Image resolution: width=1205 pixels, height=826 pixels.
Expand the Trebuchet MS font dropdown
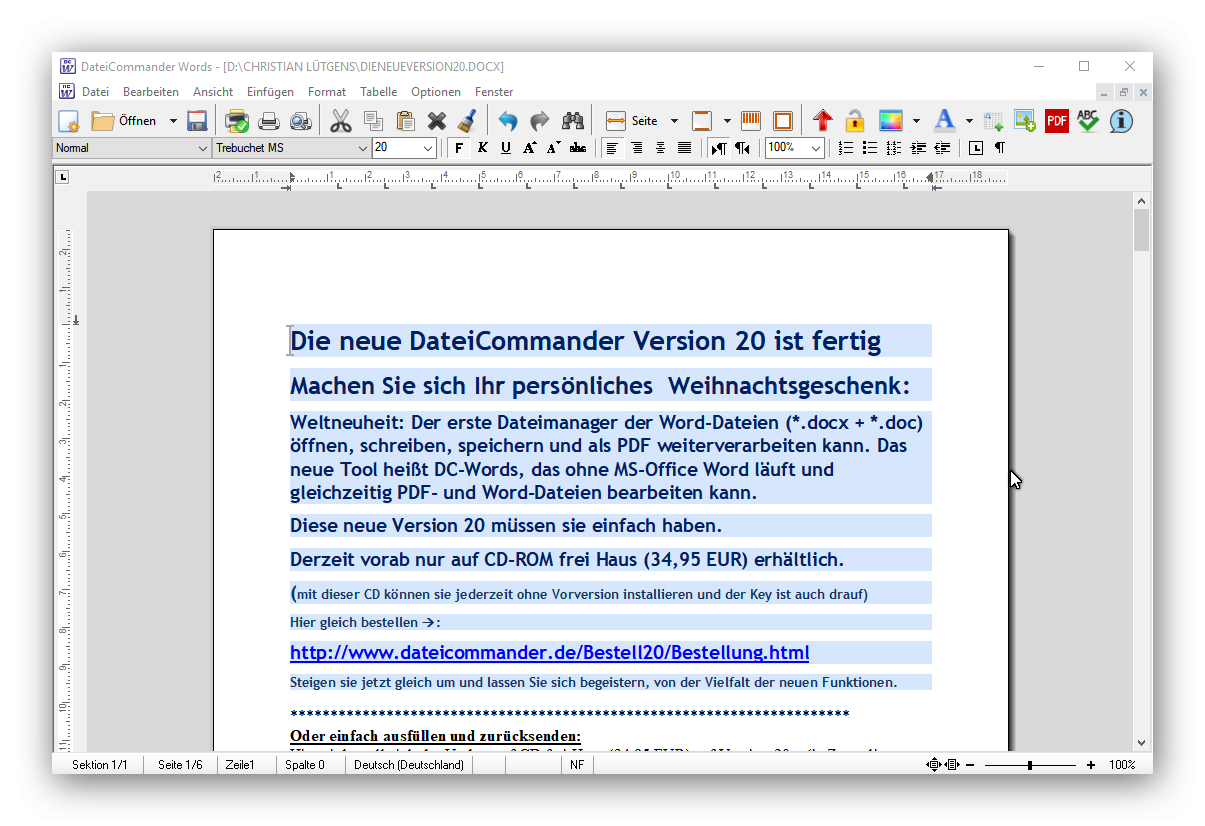tap(362, 148)
